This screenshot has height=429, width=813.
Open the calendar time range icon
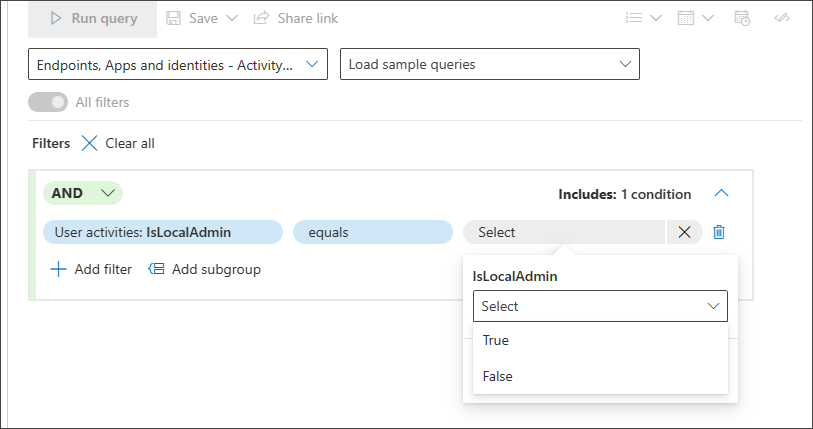tap(684, 18)
